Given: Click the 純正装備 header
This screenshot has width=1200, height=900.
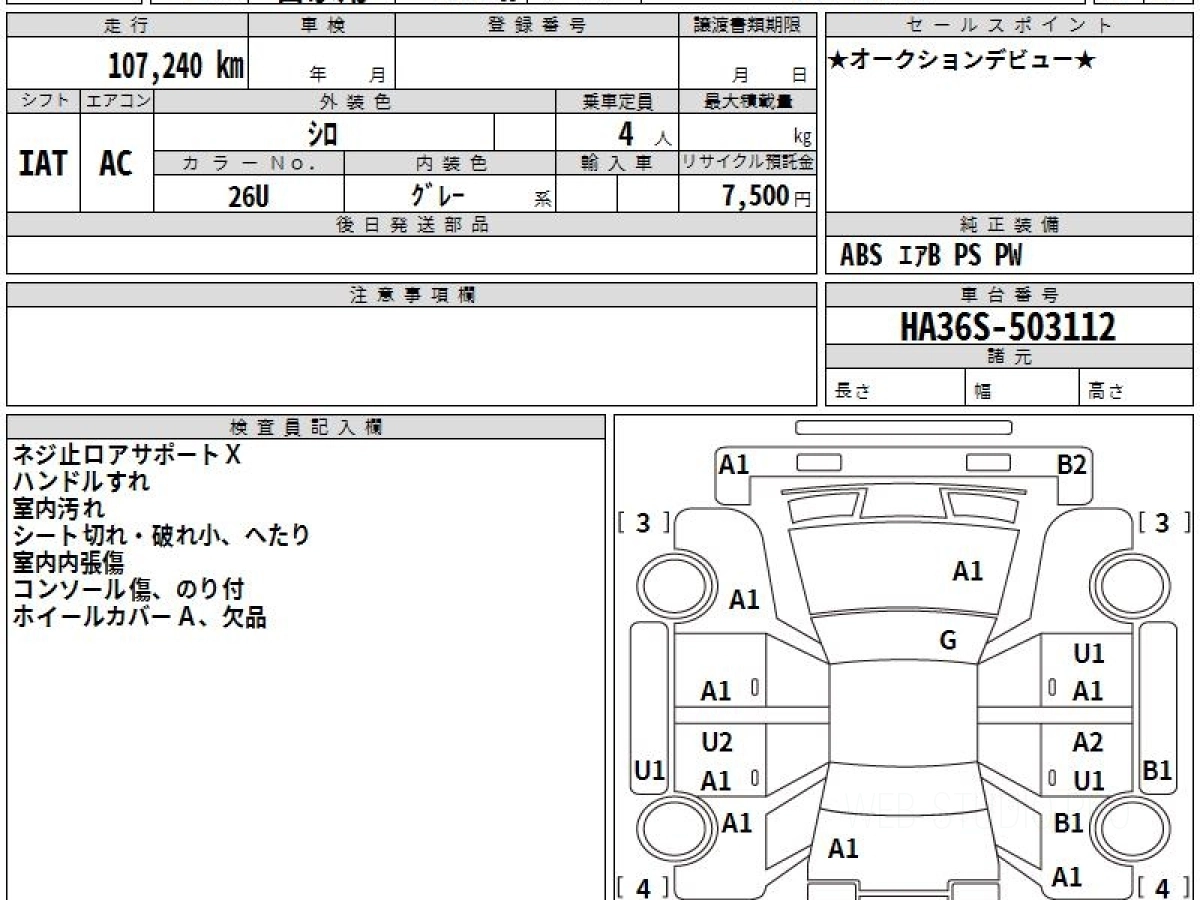Looking at the screenshot, I should [x=1010, y=225].
